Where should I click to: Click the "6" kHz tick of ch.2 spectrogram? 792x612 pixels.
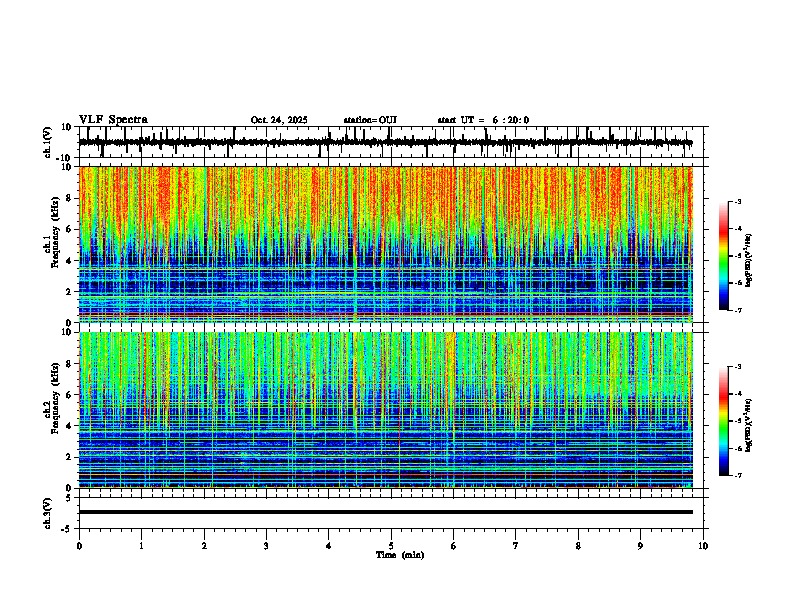(x=69, y=395)
